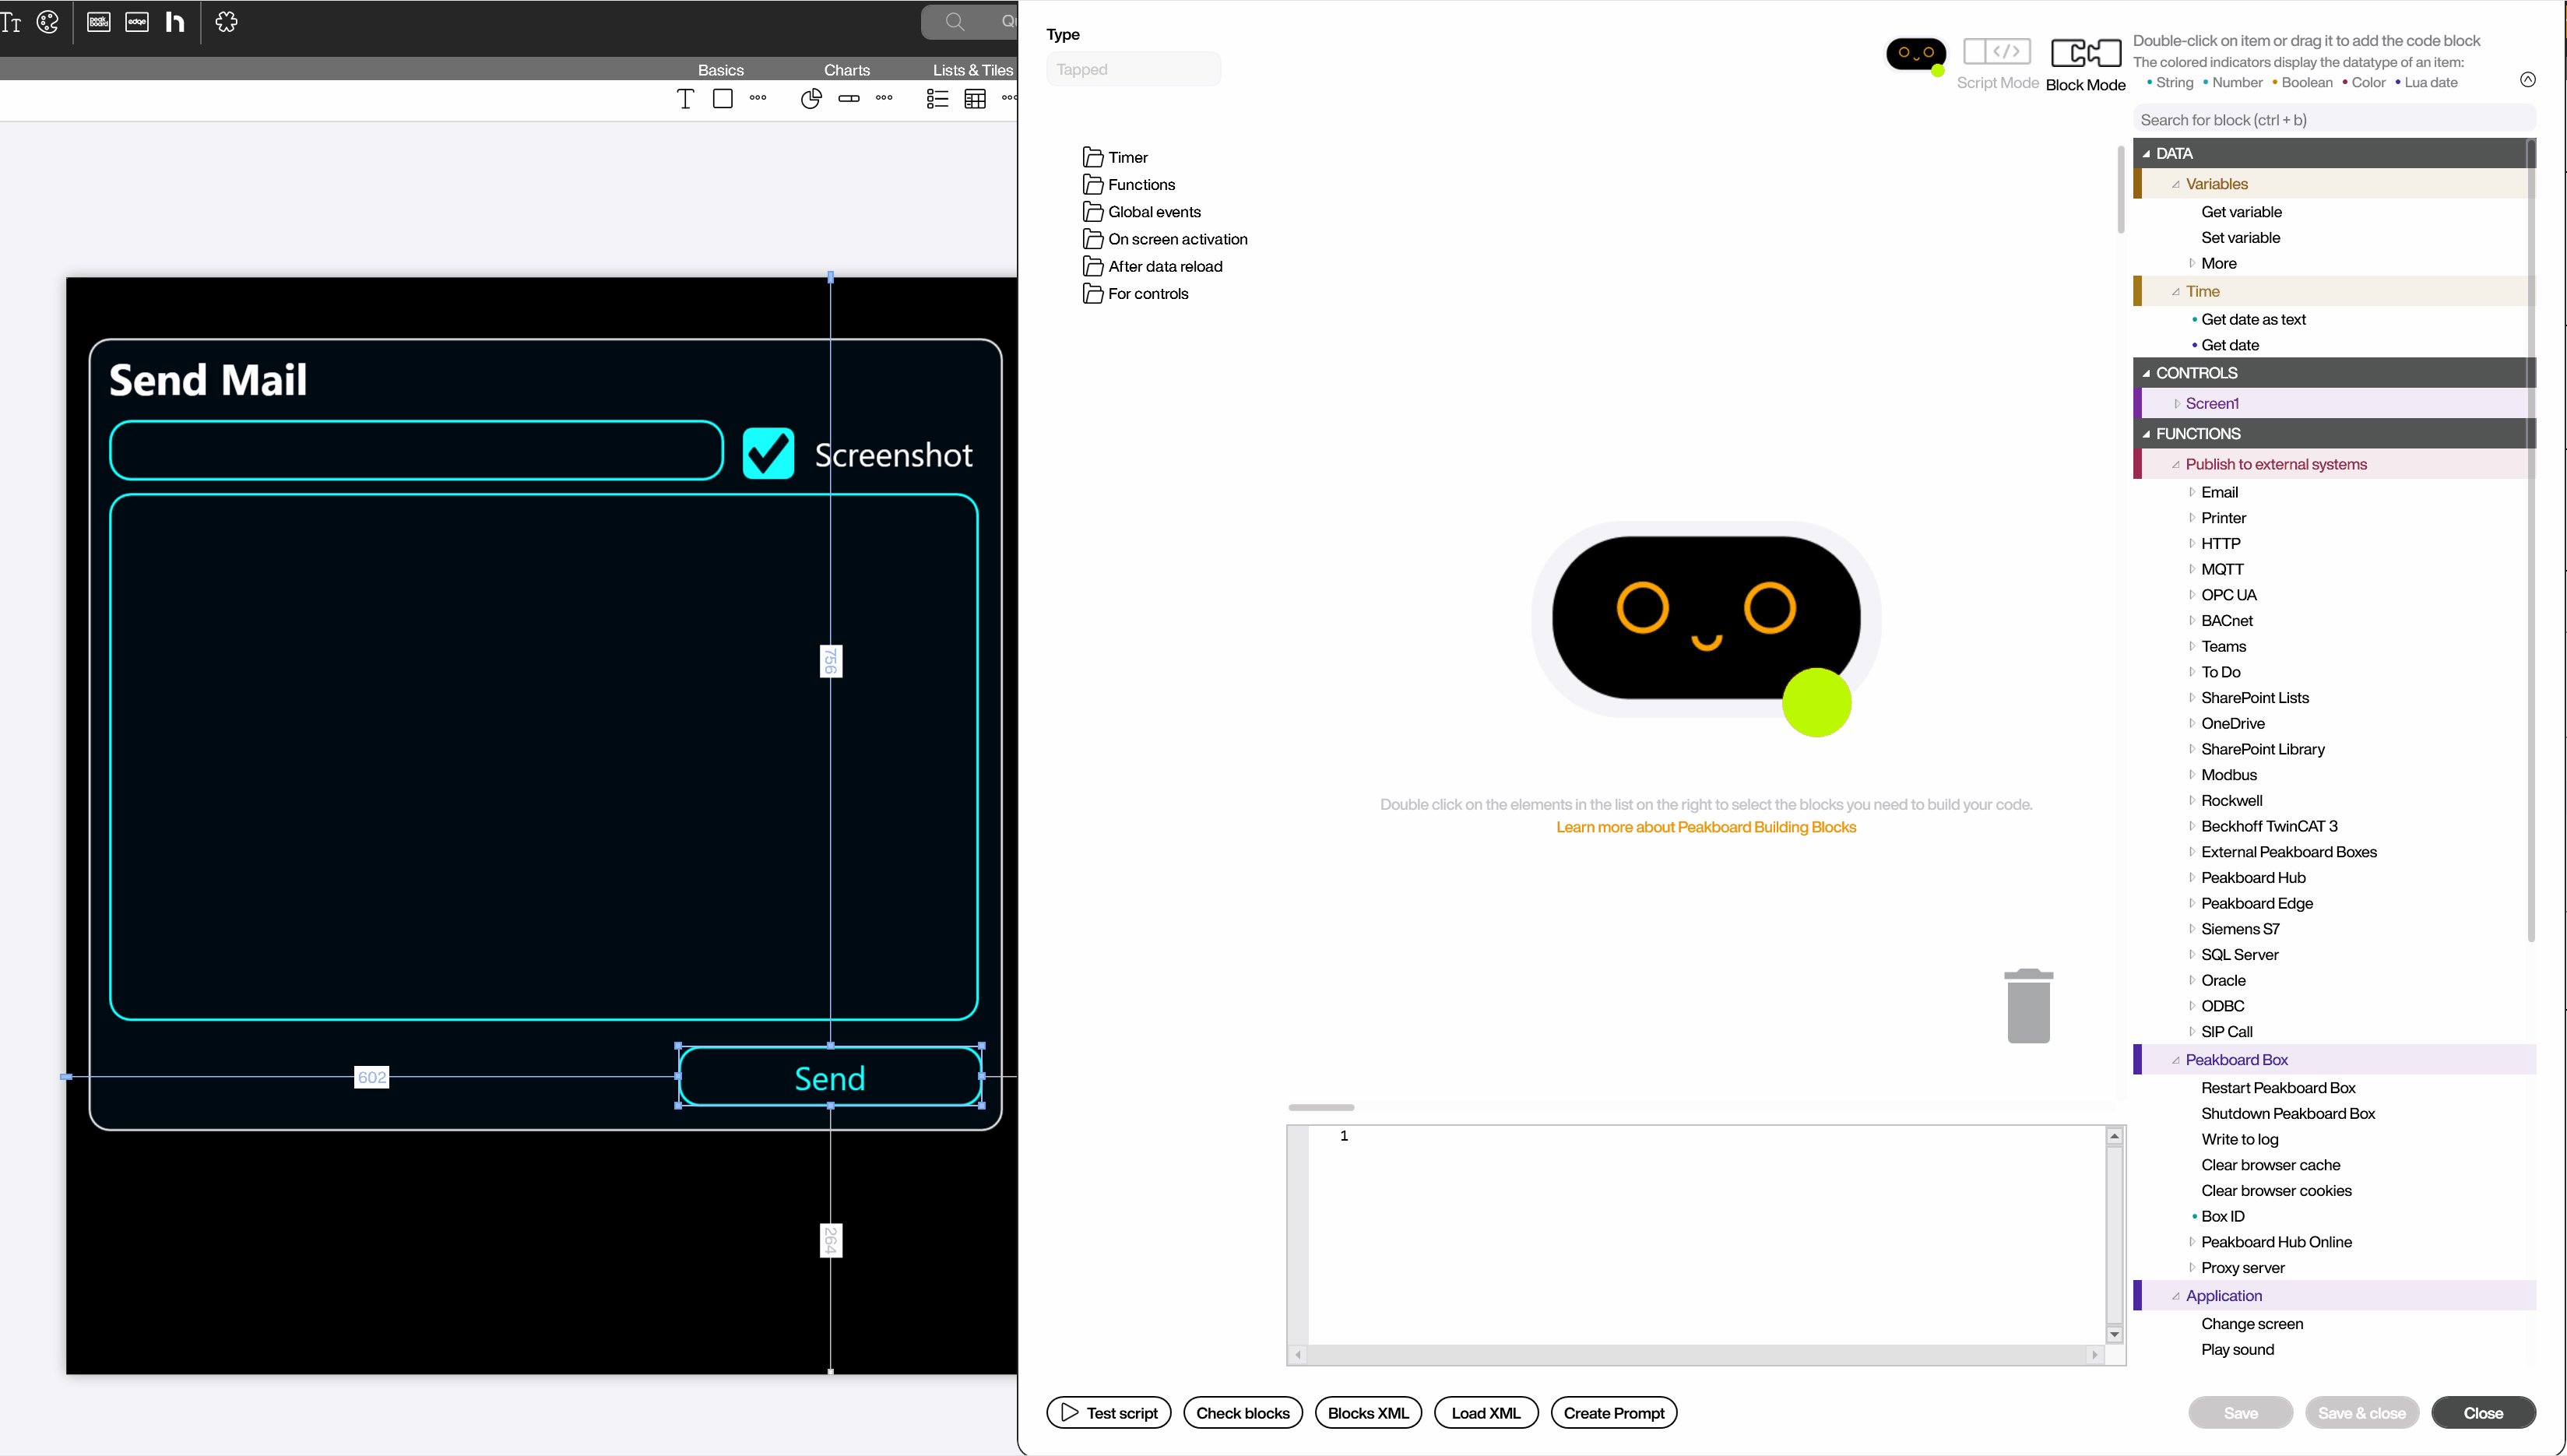Collapse the Variables section

point(2178,183)
